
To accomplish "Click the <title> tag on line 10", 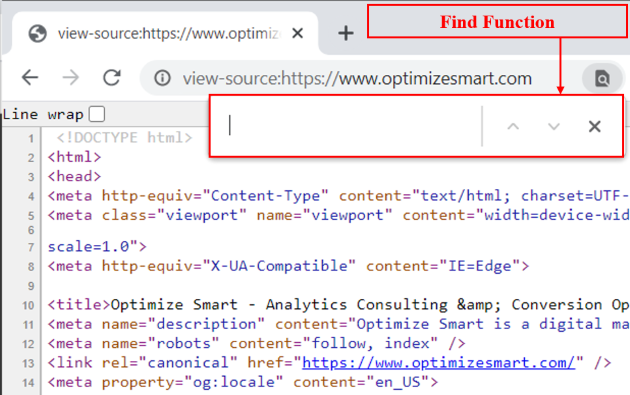I will [x=79, y=305].
